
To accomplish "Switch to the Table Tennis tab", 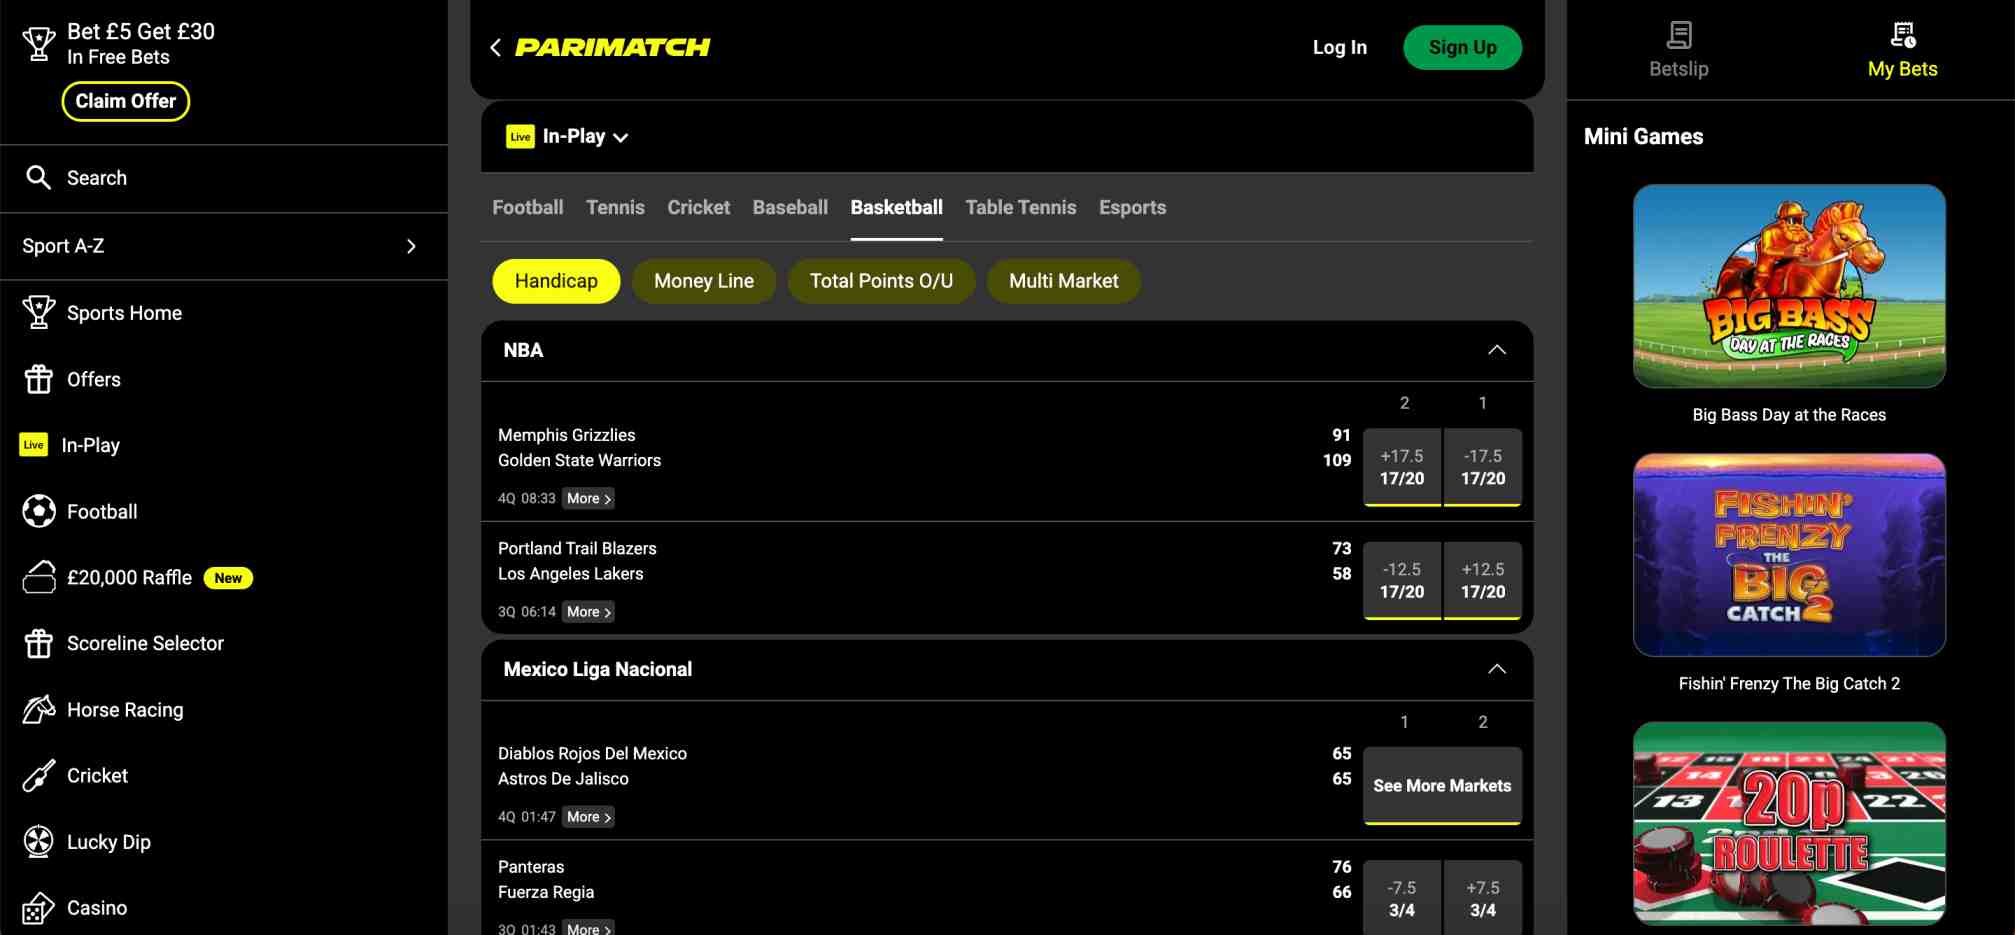I will coord(1021,207).
